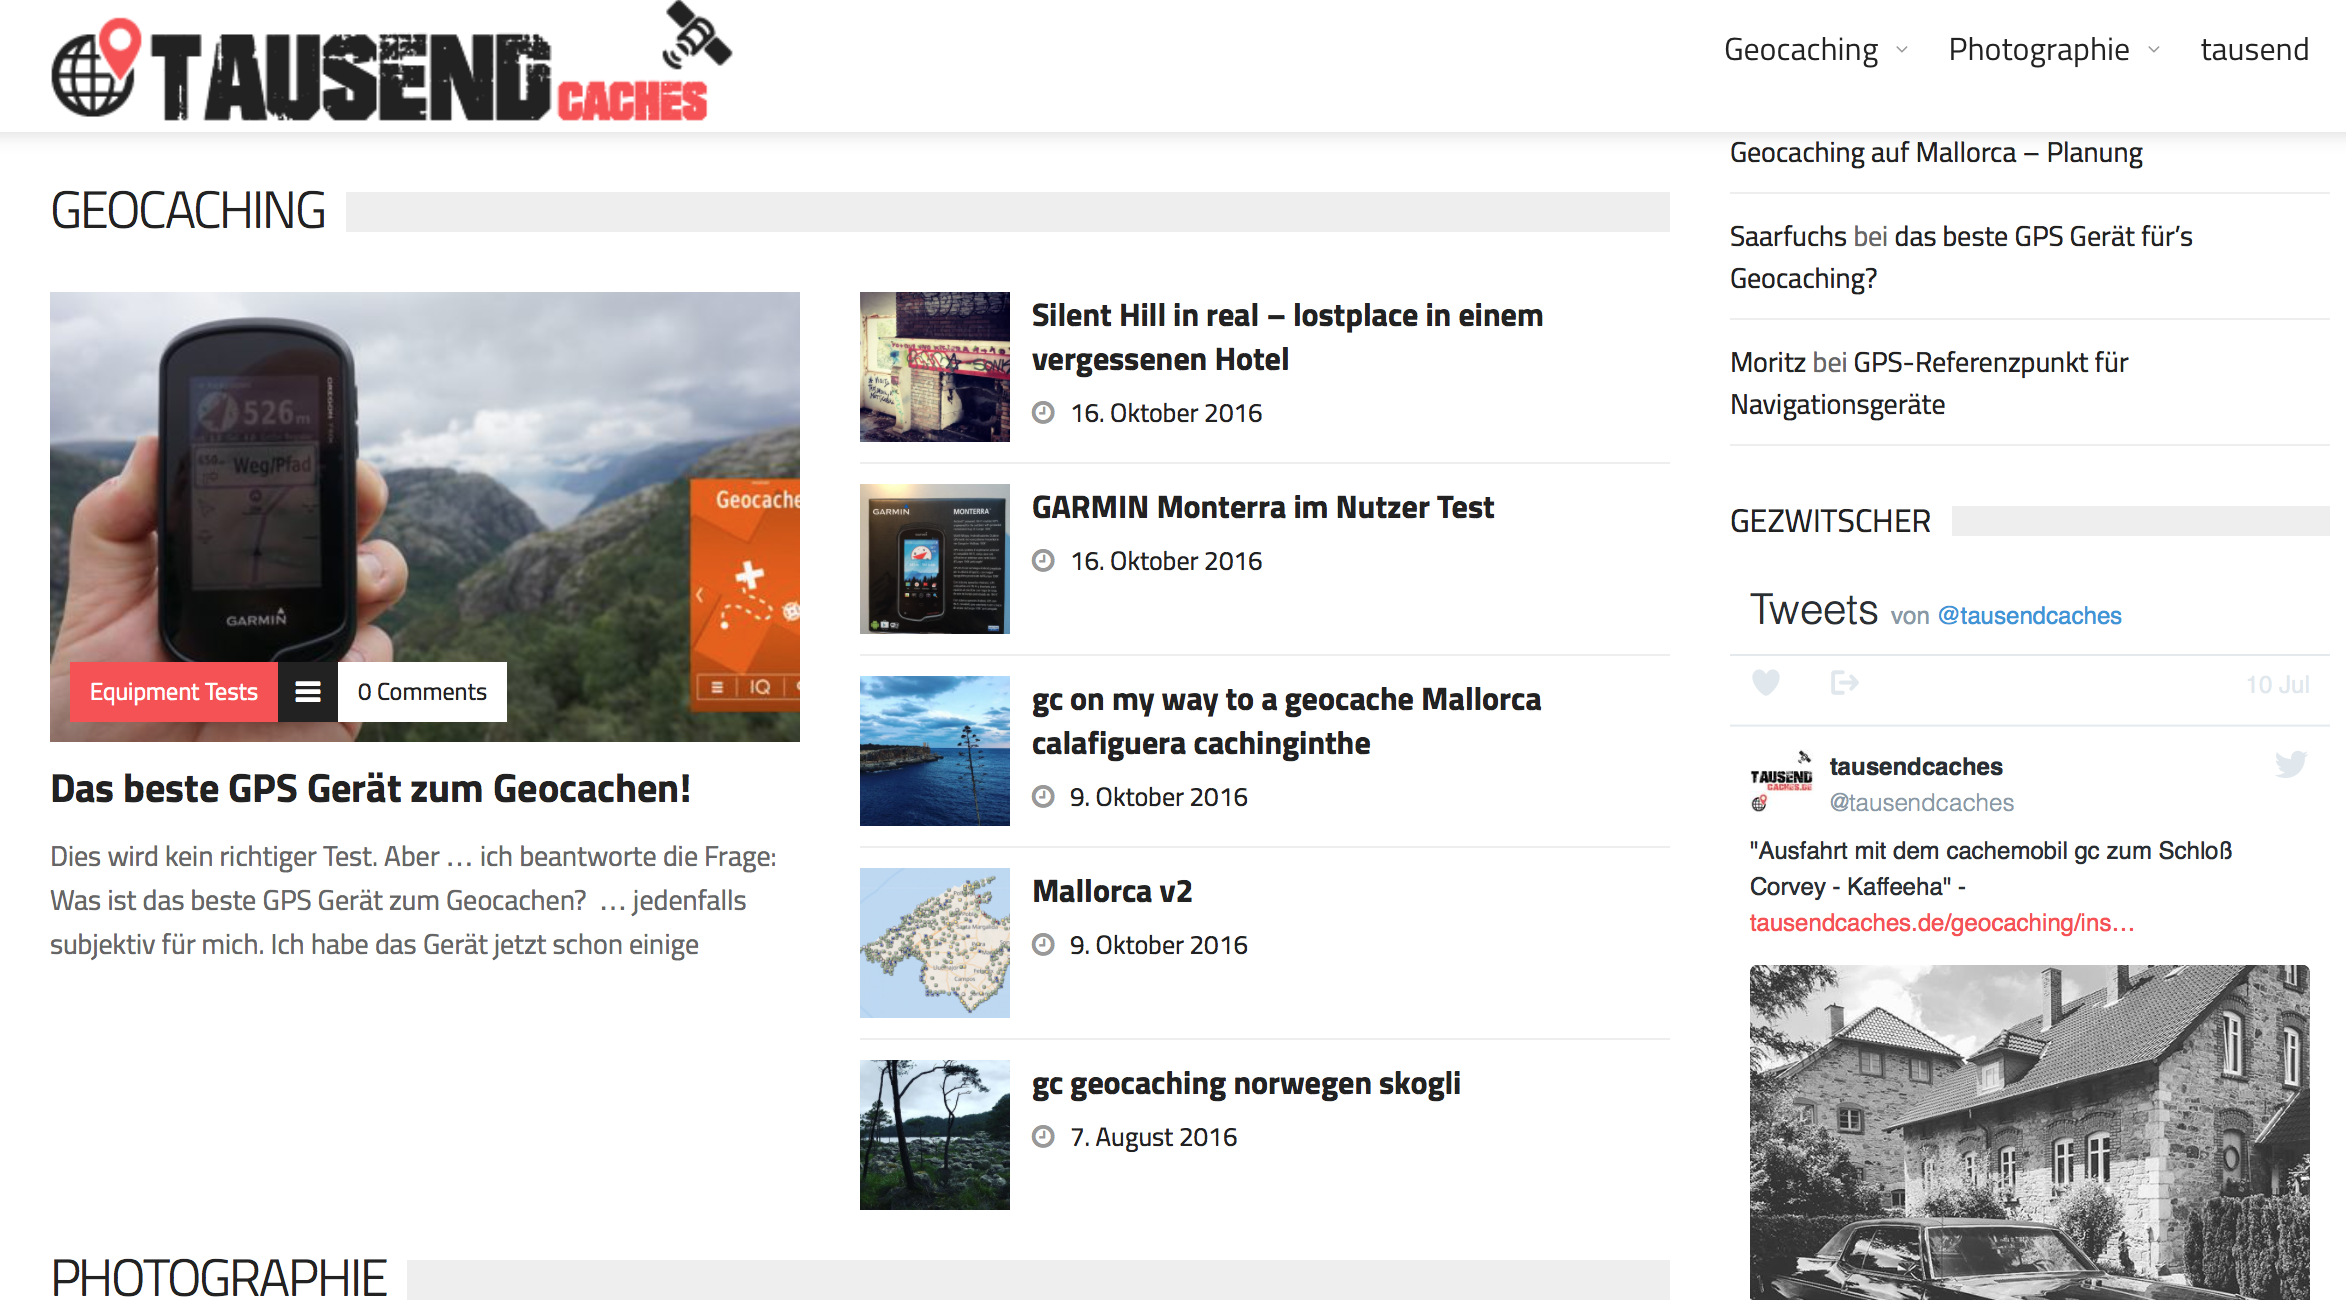Click clock icon beside 7. August 2016

click(1043, 1137)
